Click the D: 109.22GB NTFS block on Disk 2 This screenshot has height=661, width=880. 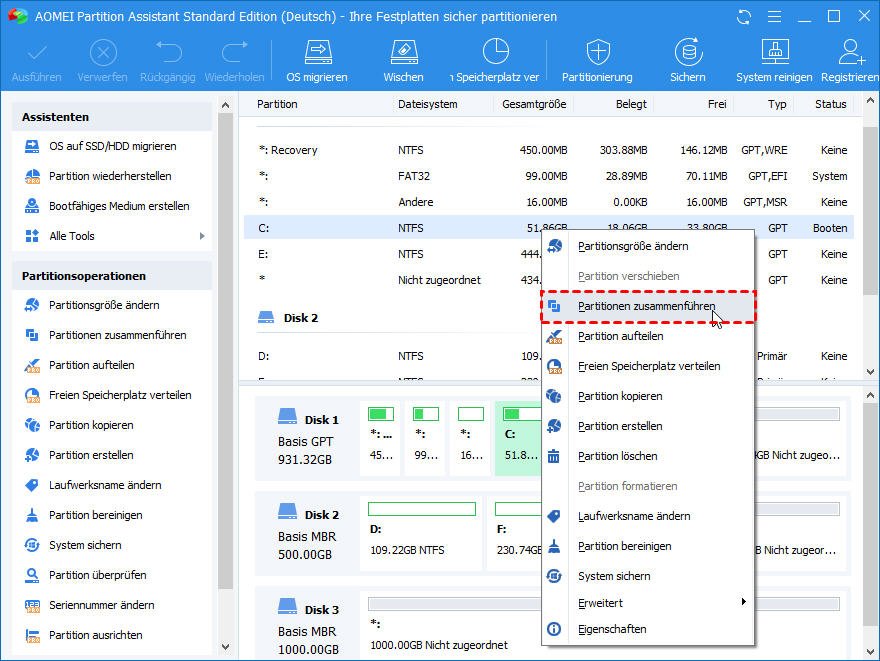(421, 534)
